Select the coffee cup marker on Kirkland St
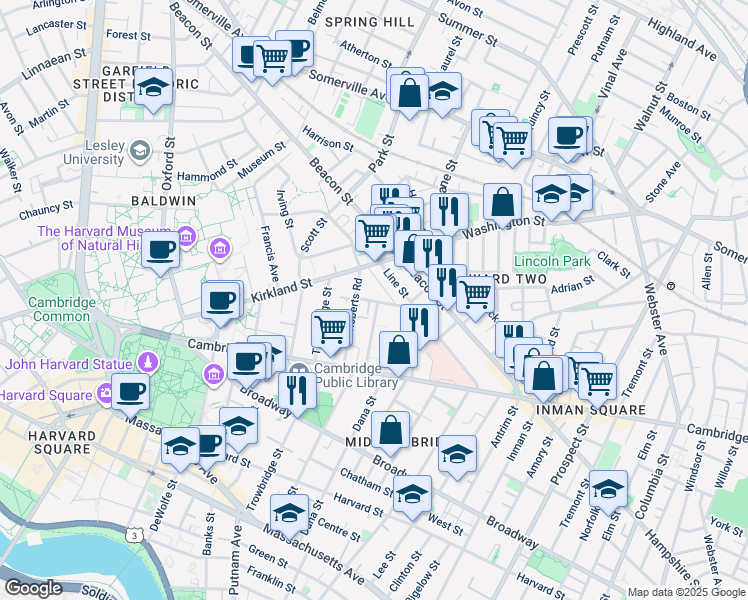748x600 pixels. point(220,299)
